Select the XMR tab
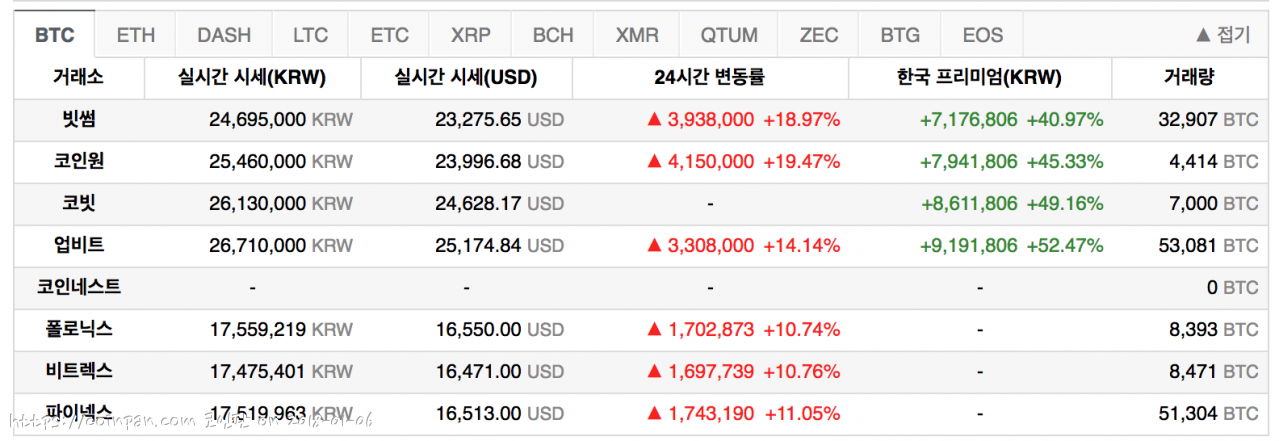 coord(637,35)
